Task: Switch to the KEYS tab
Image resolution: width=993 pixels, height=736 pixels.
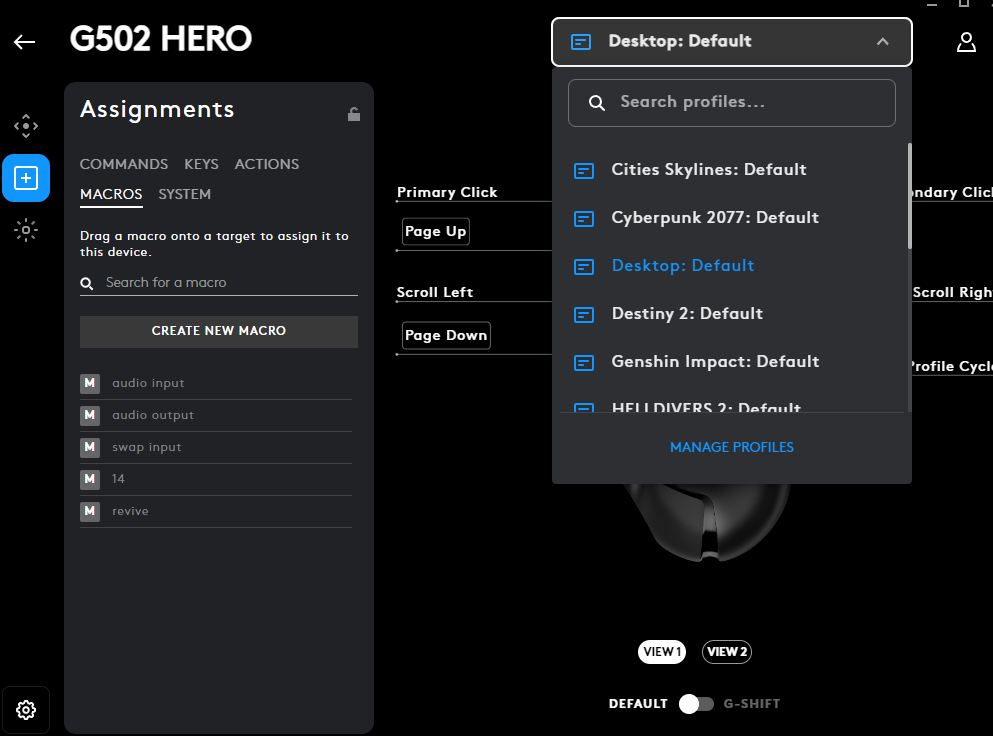Action: (201, 164)
